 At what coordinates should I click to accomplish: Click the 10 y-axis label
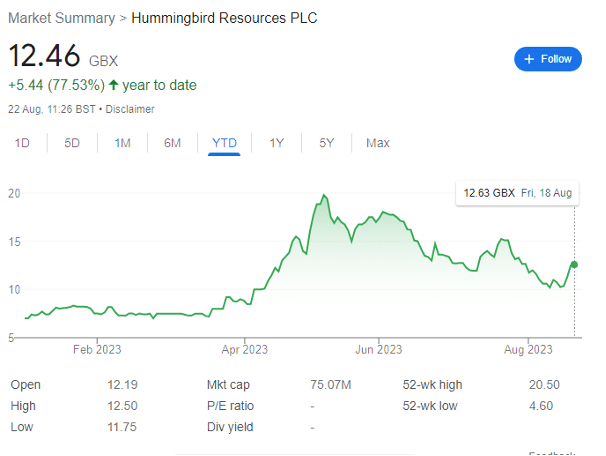pos(14,289)
